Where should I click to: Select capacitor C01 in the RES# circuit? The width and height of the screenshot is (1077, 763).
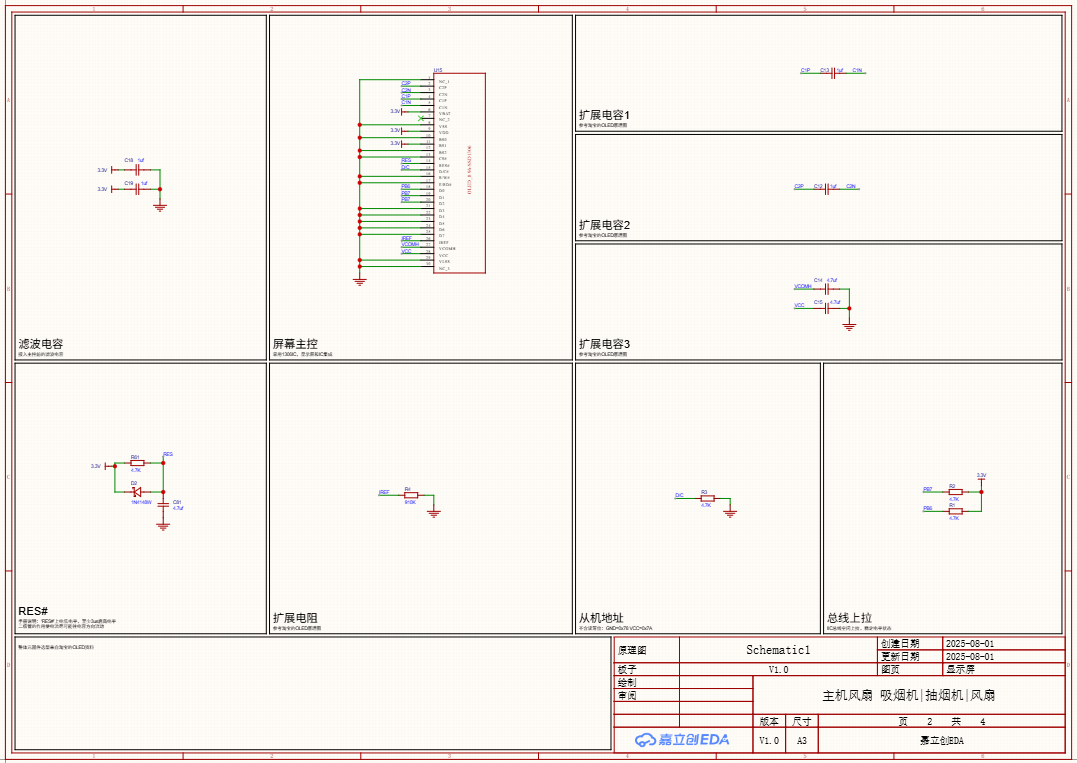point(163,505)
